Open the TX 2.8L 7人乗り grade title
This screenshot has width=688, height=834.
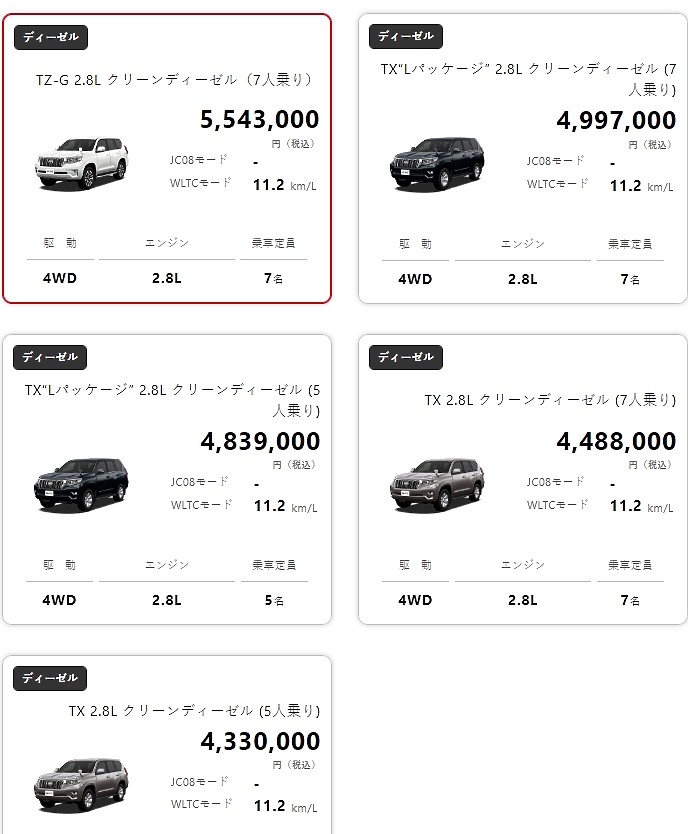[550, 400]
